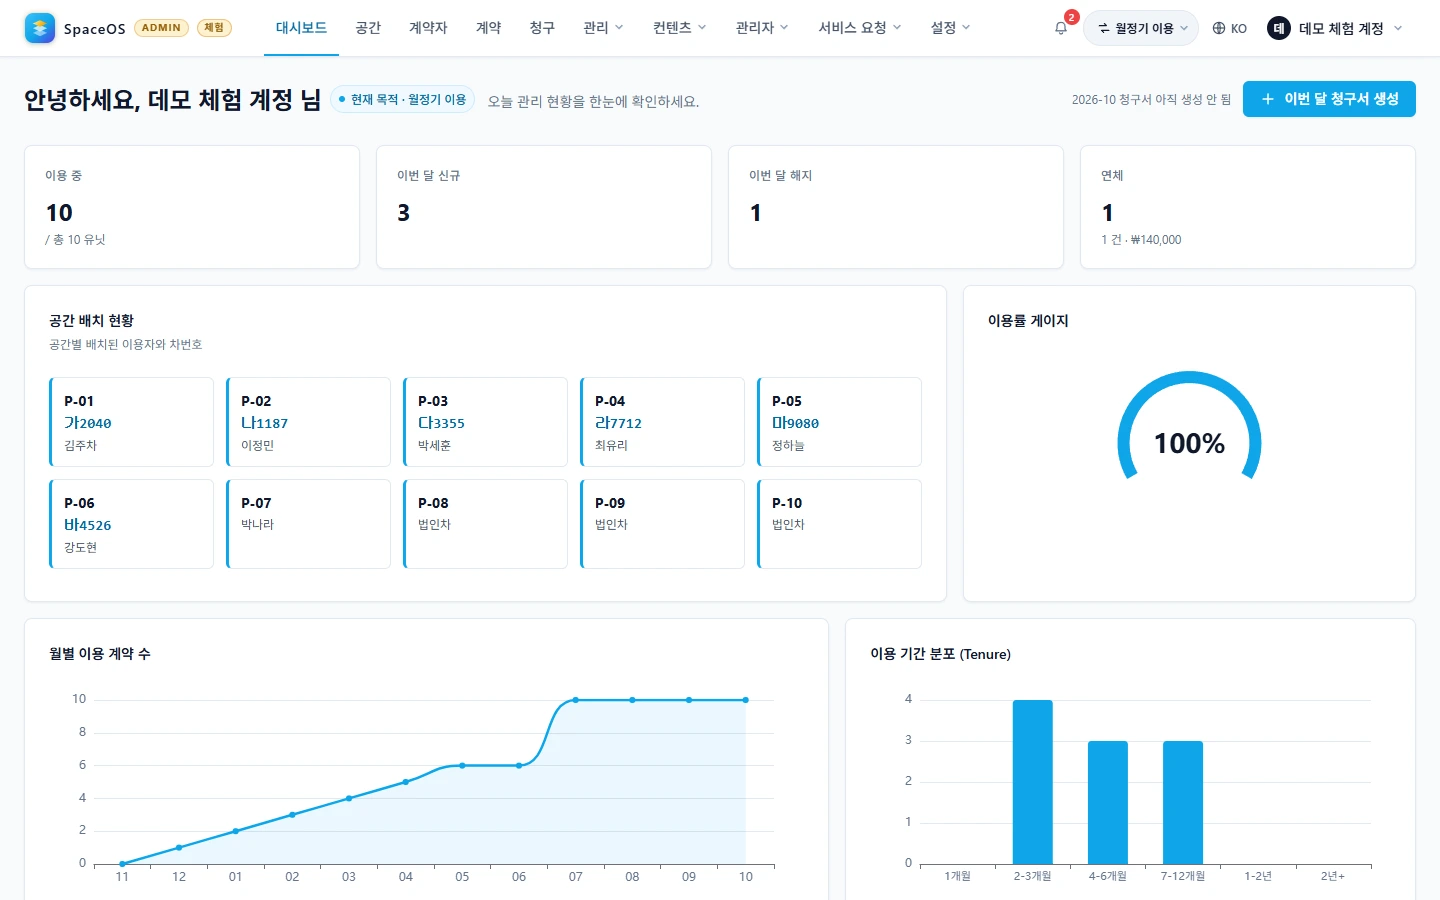This screenshot has width=1440, height=900.
Task: Click the 체험 badge
Action: click(214, 28)
